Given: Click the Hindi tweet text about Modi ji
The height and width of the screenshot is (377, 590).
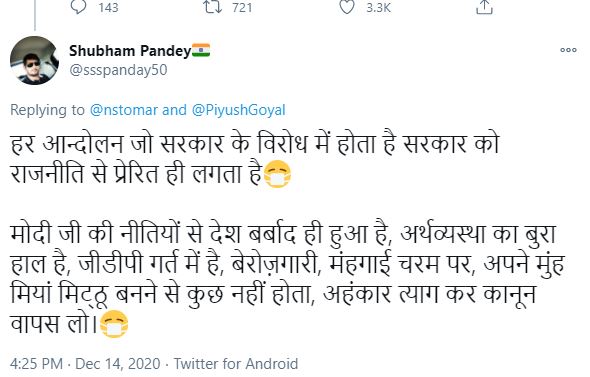Looking at the screenshot, I should pos(288,279).
